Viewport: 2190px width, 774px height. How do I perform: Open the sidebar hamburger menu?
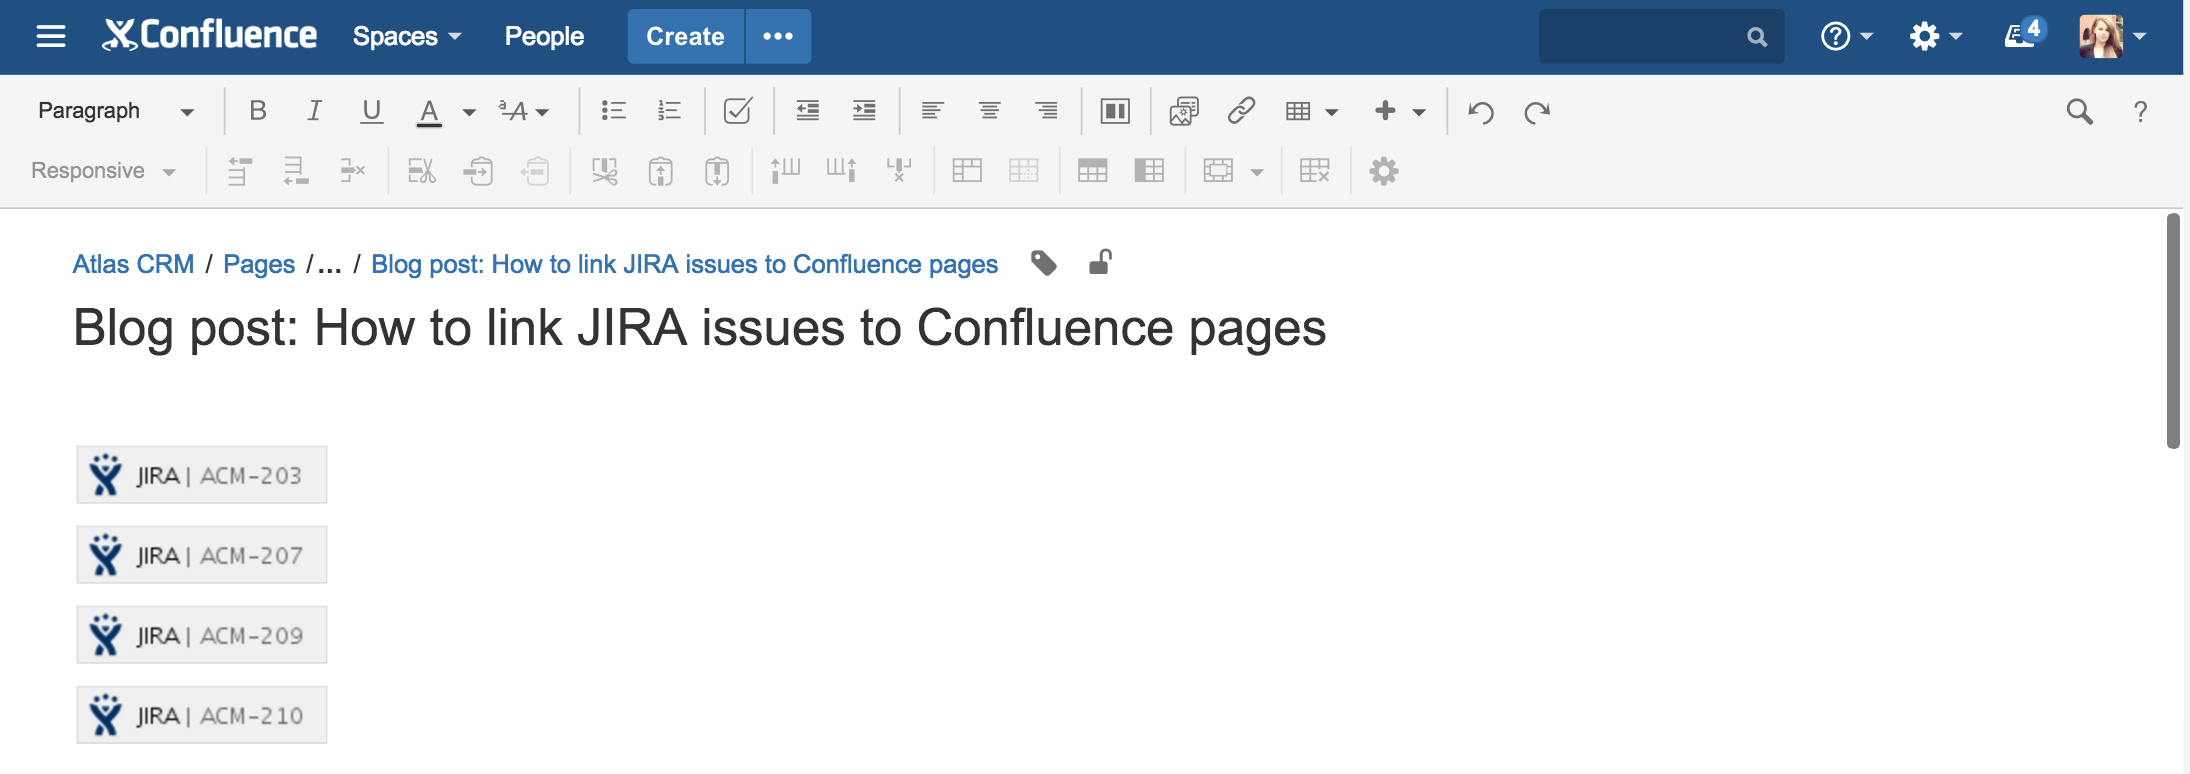click(x=51, y=37)
